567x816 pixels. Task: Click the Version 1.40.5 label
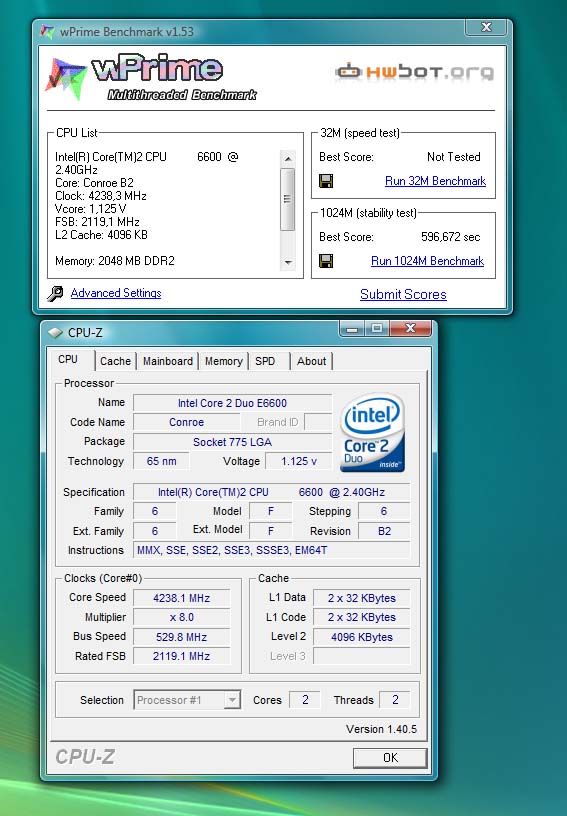click(x=381, y=729)
